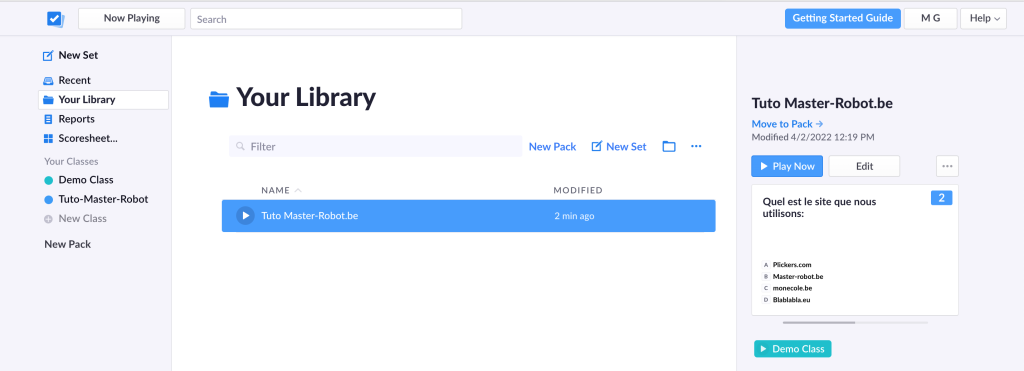Toggle the NAME sort arrow
1024x371 pixels.
298,190
